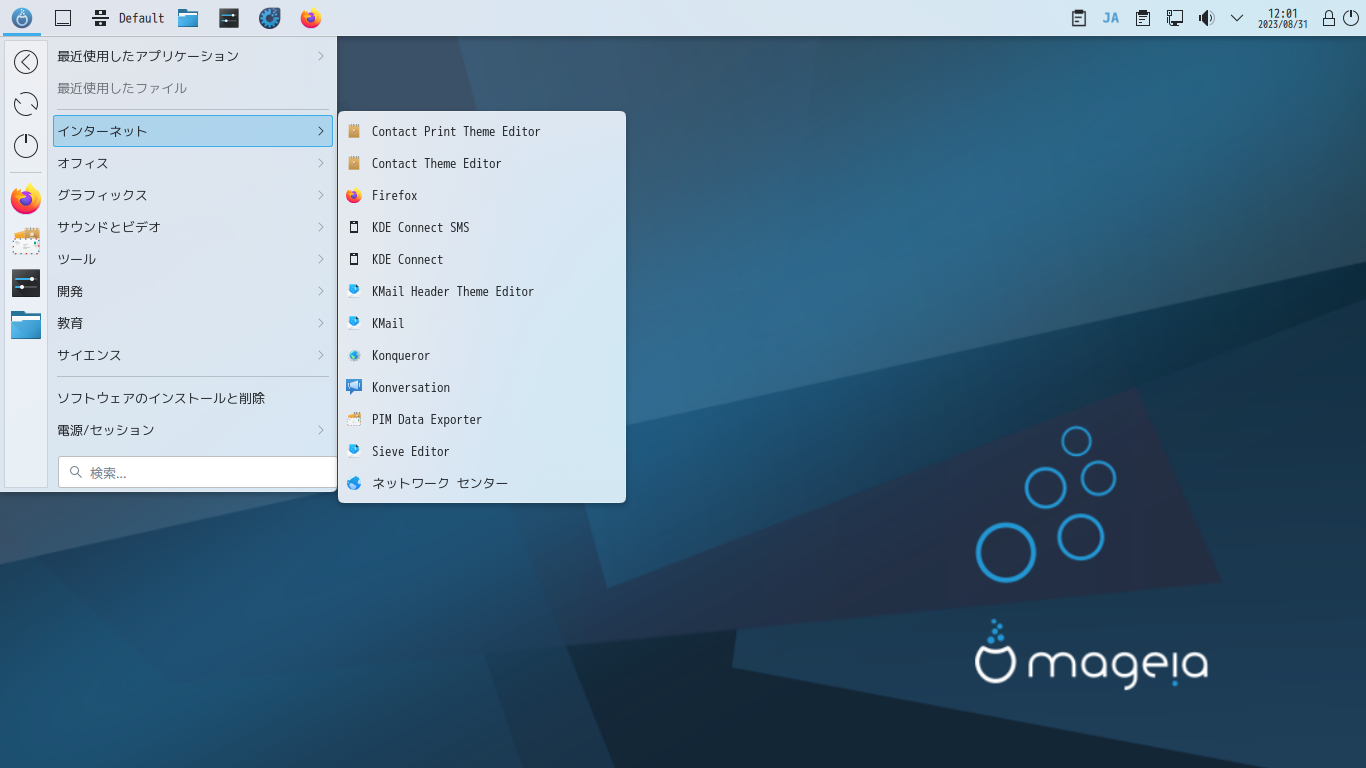Click the 検索 search field
The height and width of the screenshot is (768, 1366).
[197, 473]
